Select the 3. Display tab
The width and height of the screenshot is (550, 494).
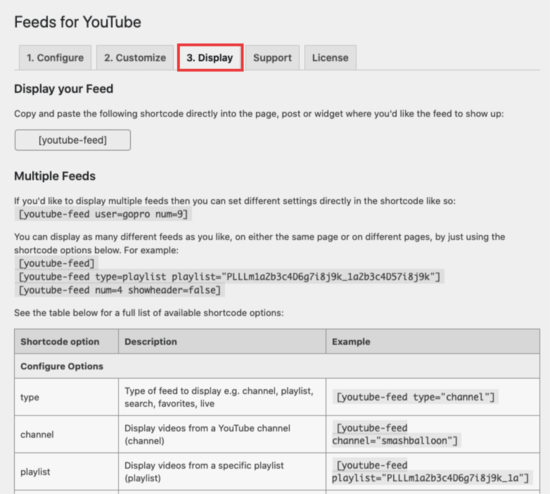click(210, 58)
